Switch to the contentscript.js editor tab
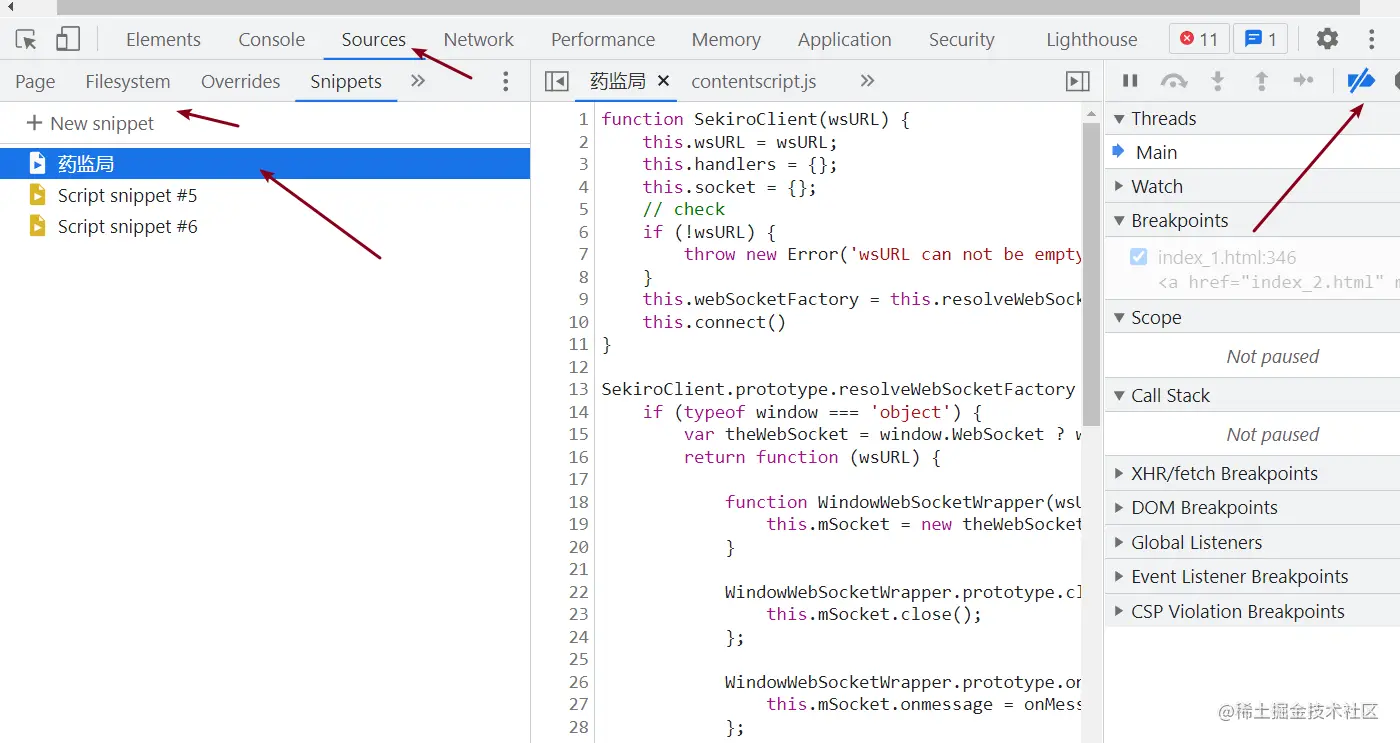 [x=754, y=82]
